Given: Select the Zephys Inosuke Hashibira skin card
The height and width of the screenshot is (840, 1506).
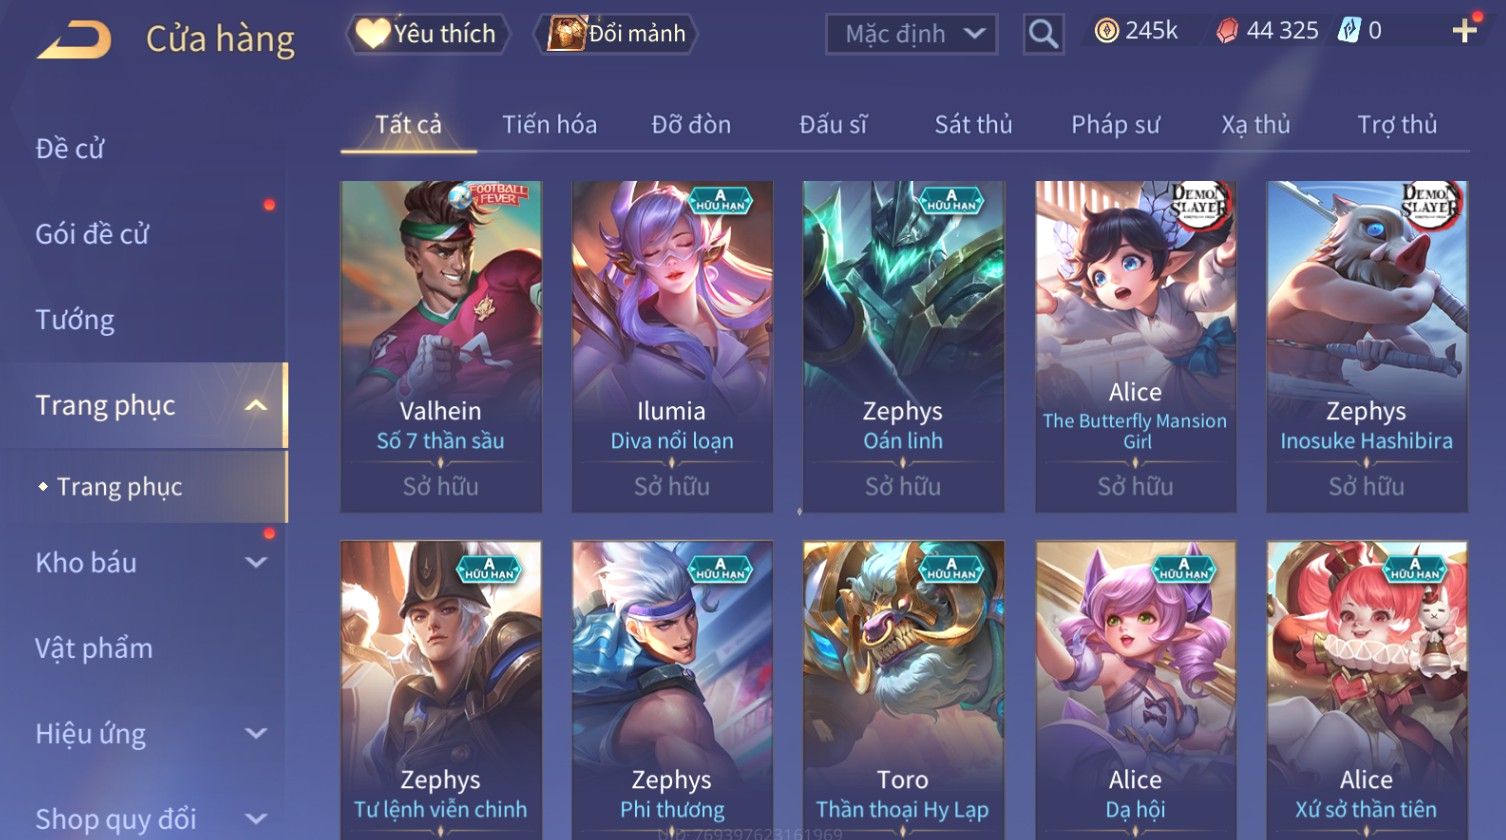Looking at the screenshot, I should pyautogui.click(x=1367, y=346).
